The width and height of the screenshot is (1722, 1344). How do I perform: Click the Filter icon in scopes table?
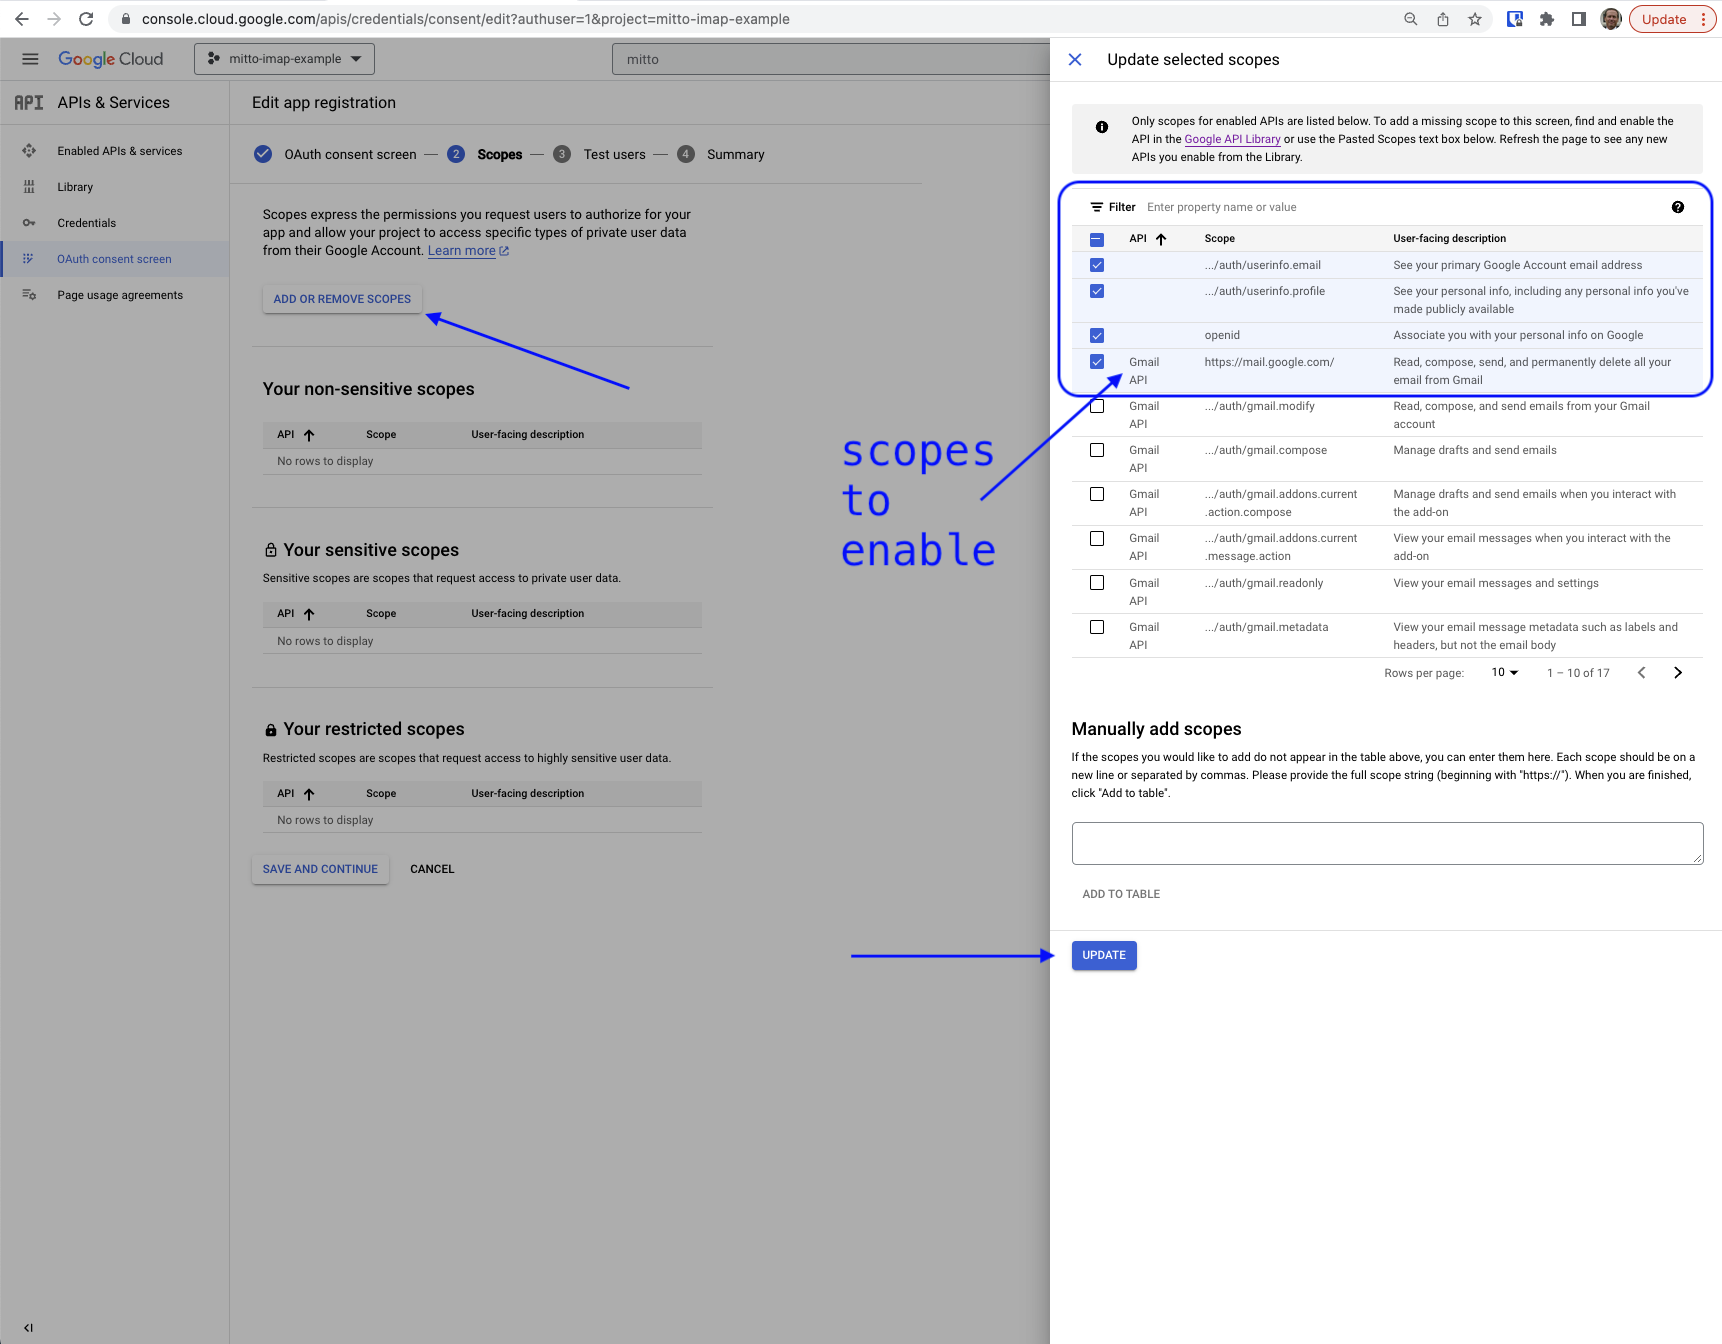pyautogui.click(x=1097, y=207)
